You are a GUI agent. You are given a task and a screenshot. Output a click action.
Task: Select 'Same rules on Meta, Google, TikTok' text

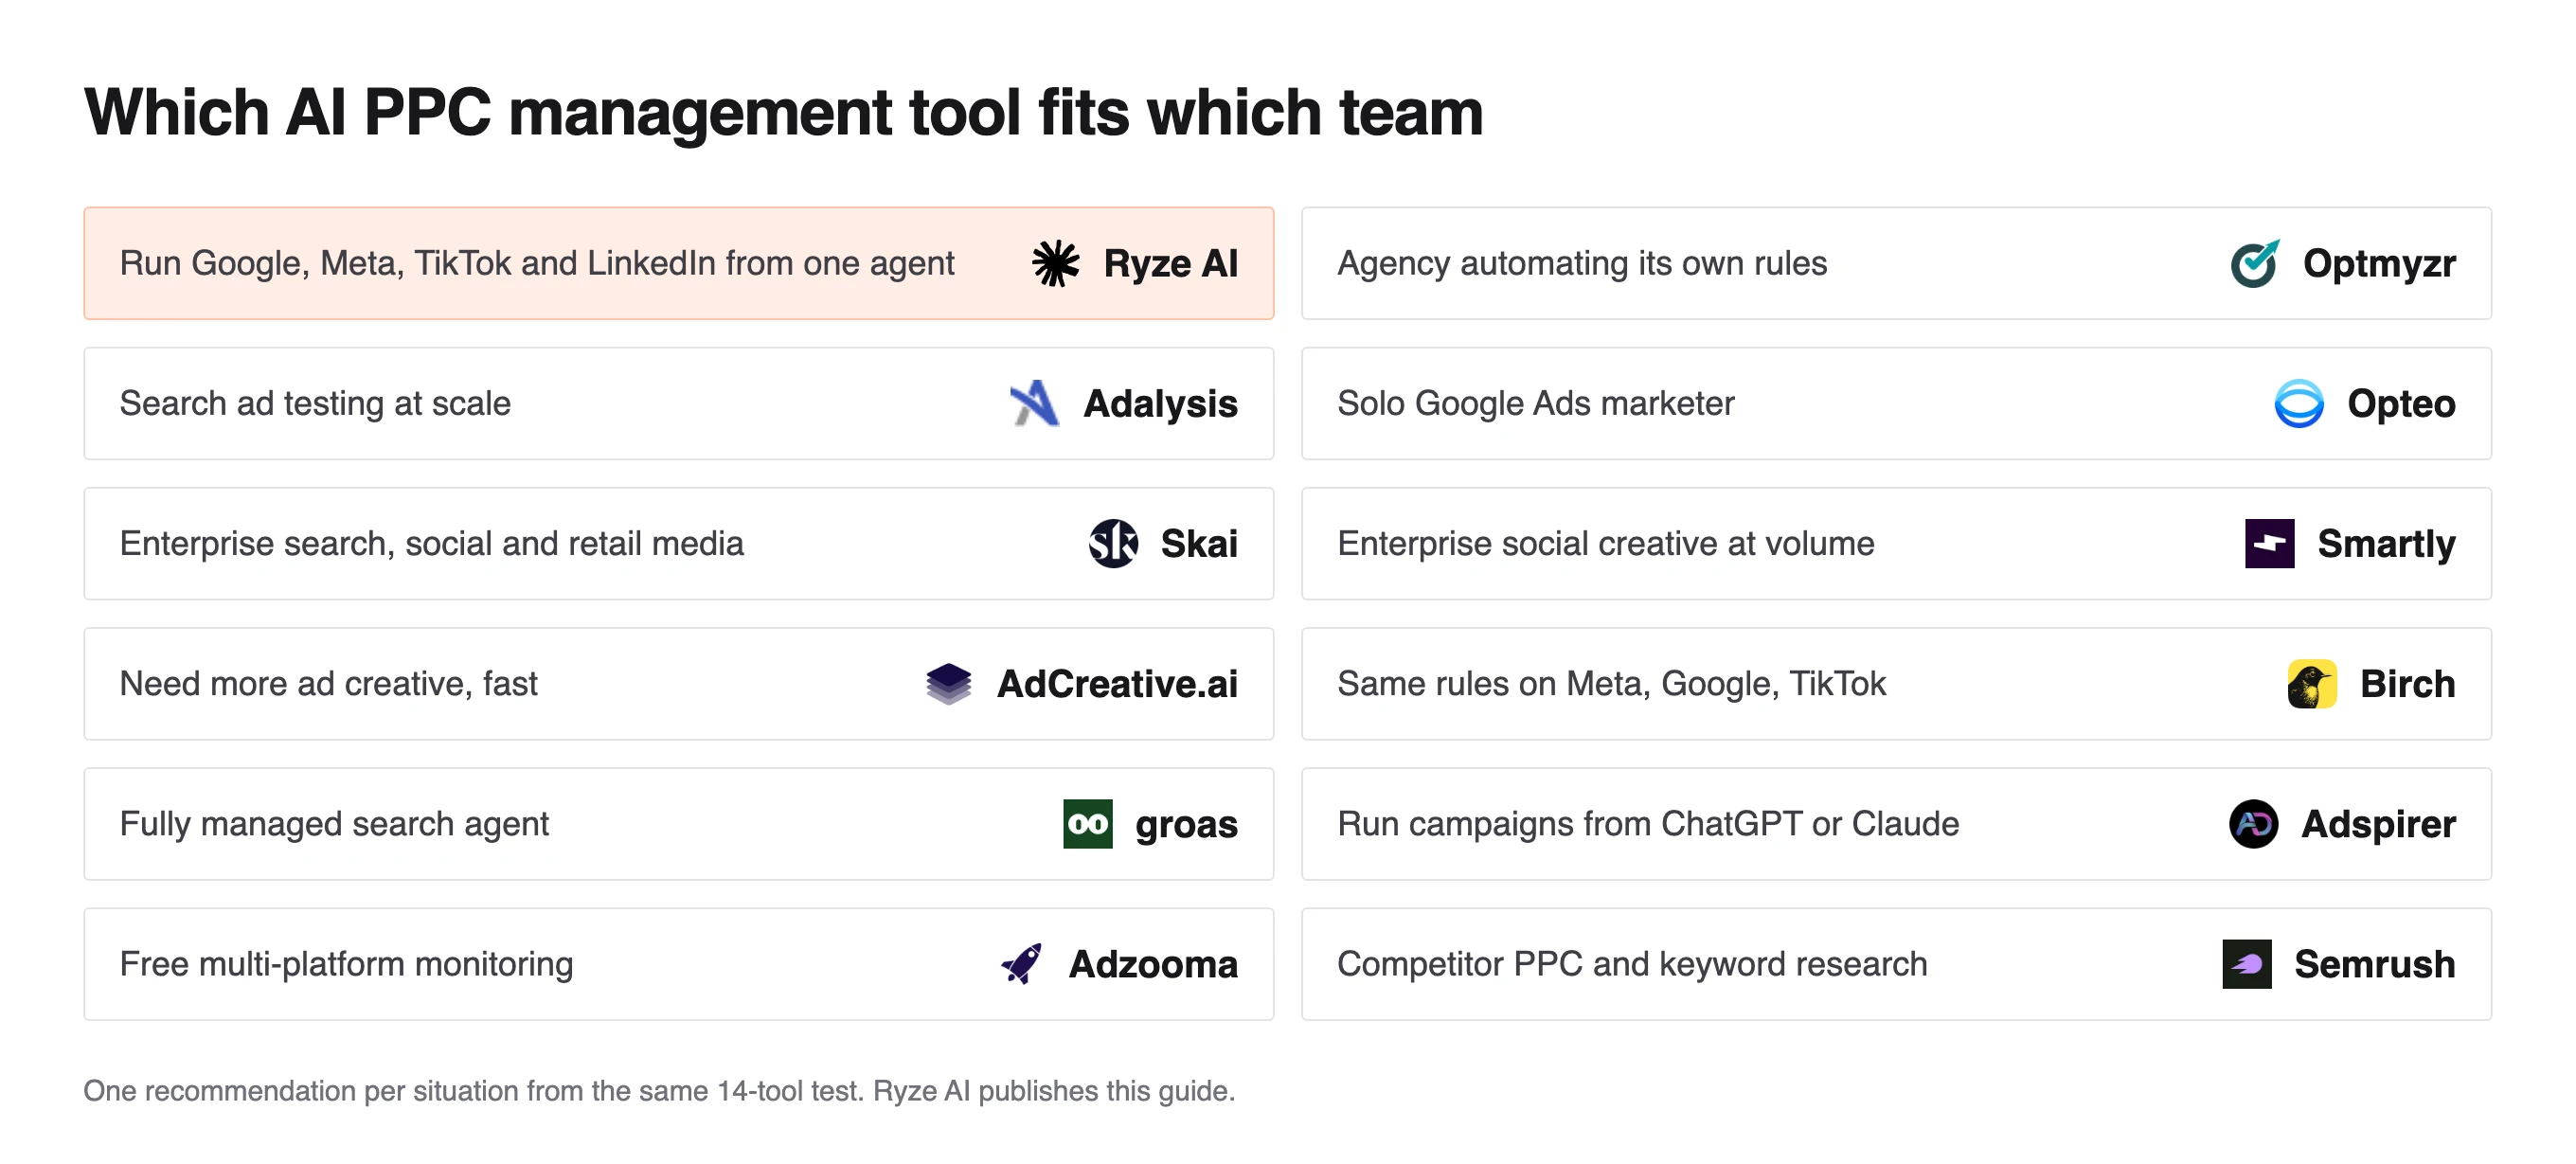click(1611, 683)
